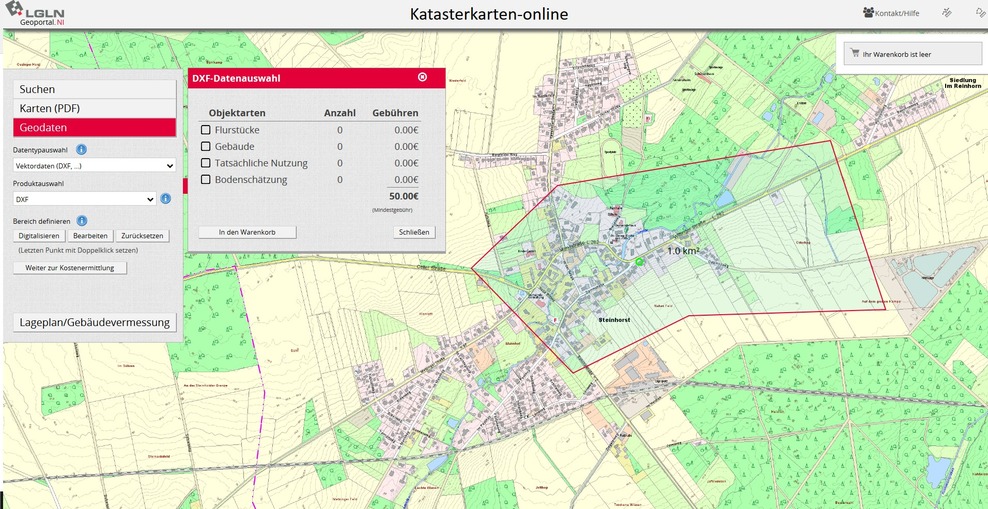Close the DXF-Datenauswahl dialog with the X icon
Screen dimensions: 988x509
click(422, 77)
